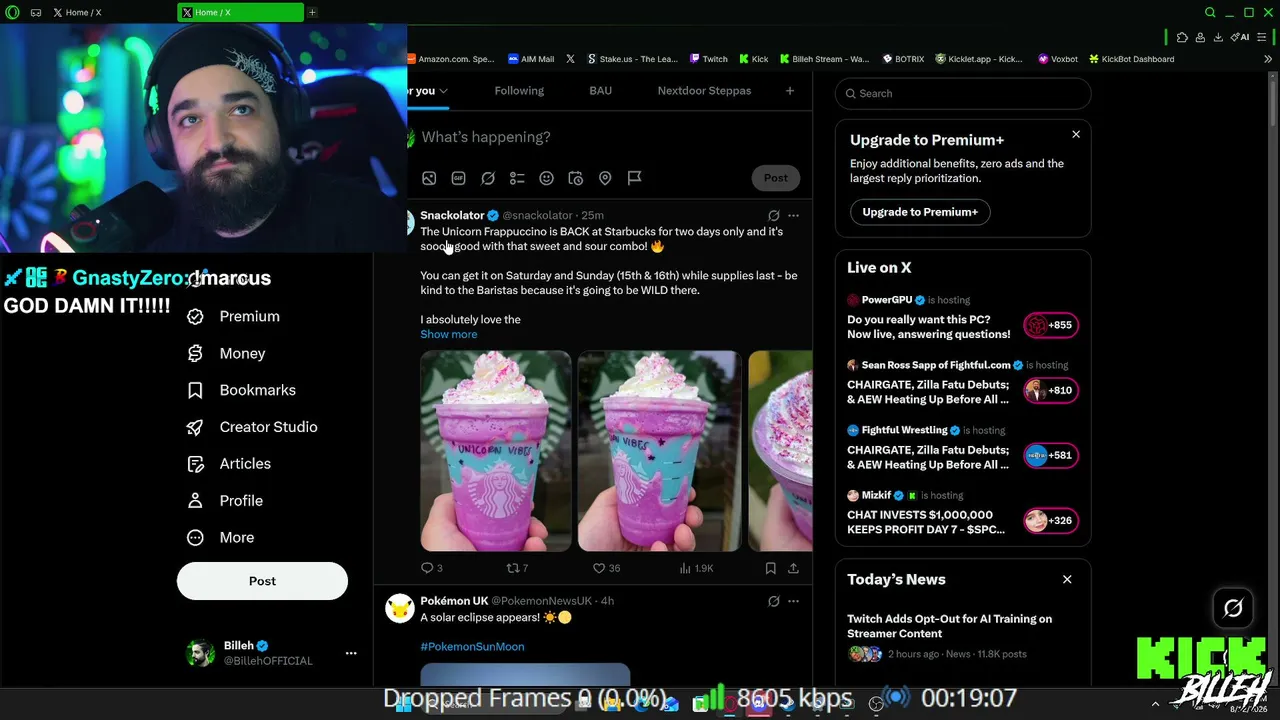Dismiss the Upgrade to Premium+ card
Viewport: 1280px width, 720px height.
point(1076,134)
